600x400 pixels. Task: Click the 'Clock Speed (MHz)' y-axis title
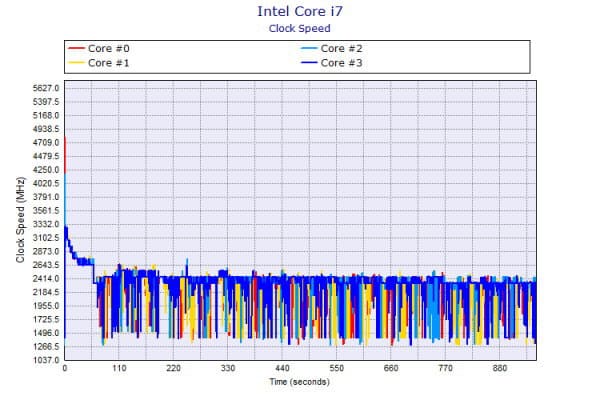[x=20, y=220]
